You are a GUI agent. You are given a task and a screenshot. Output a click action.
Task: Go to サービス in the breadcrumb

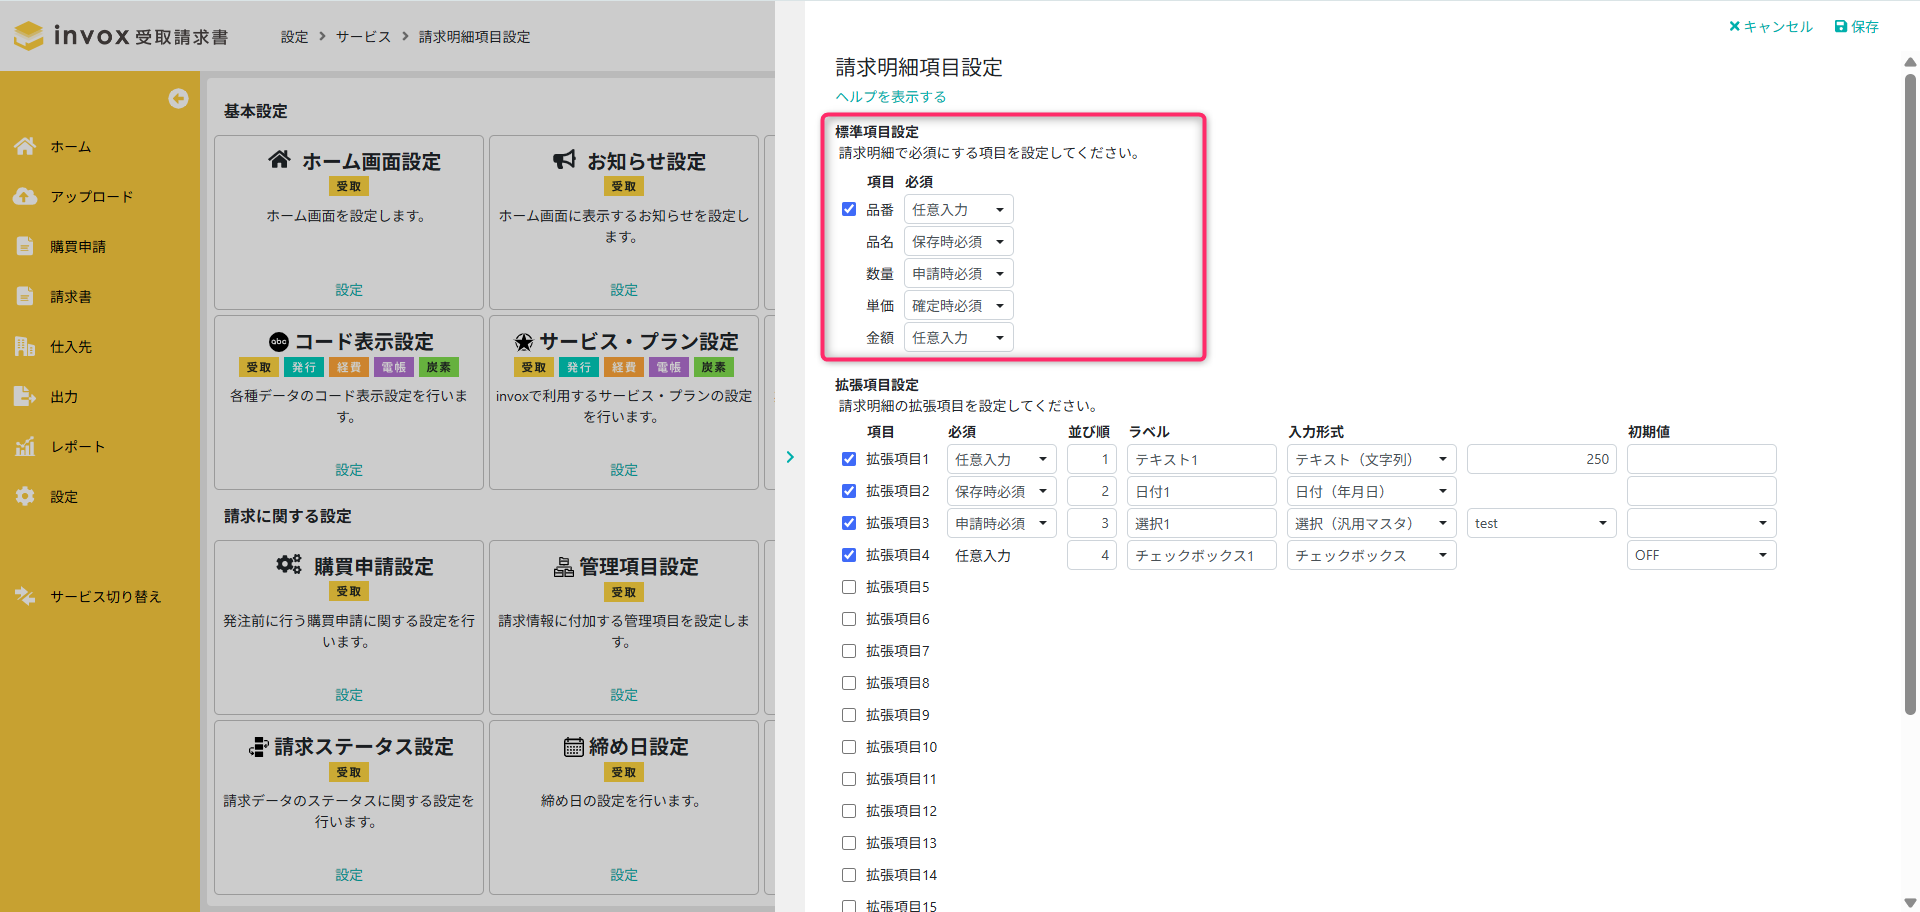(x=363, y=37)
